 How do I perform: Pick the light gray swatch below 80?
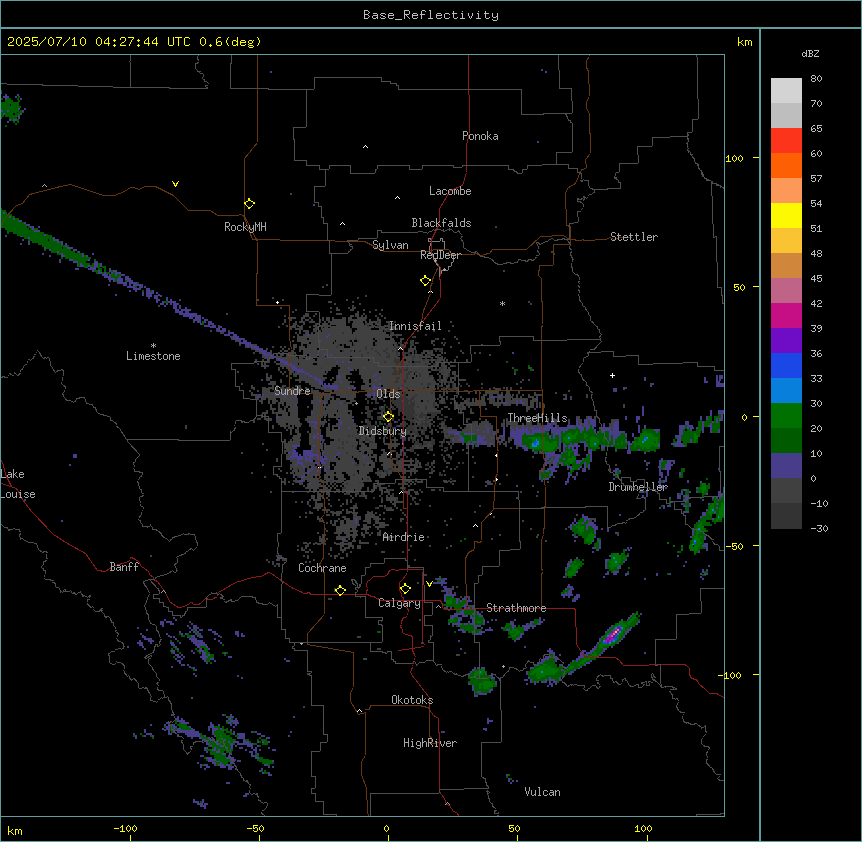tap(786, 91)
